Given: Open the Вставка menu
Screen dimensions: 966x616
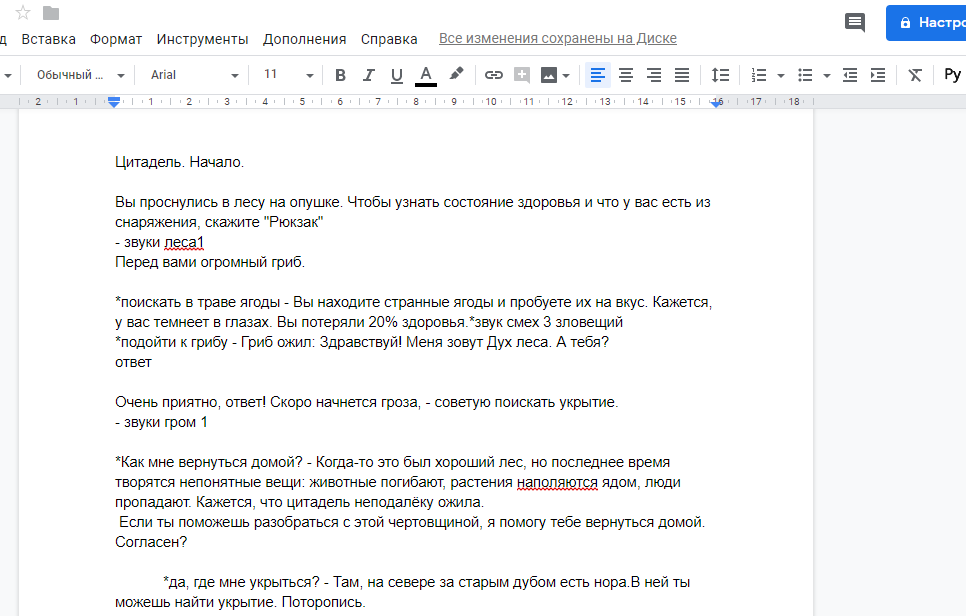Looking at the screenshot, I should pos(49,39).
